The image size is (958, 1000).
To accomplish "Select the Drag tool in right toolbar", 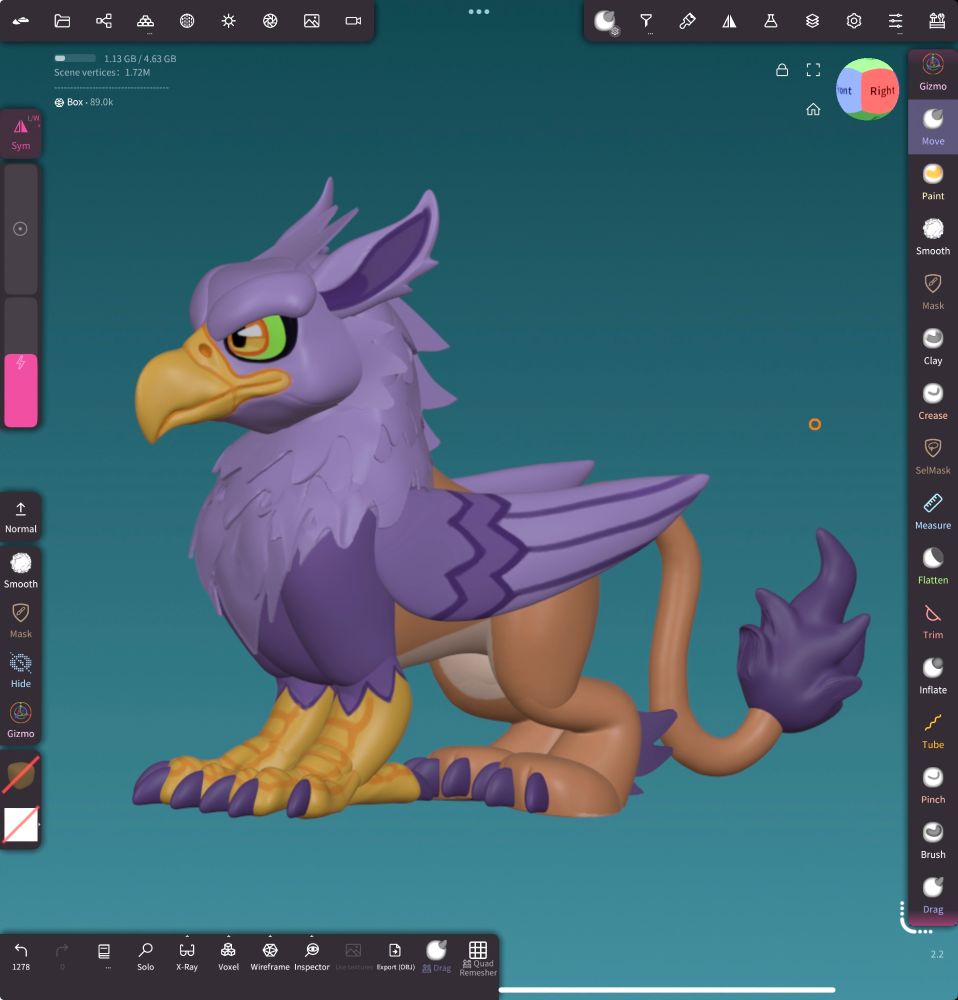I will [x=932, y=895].
